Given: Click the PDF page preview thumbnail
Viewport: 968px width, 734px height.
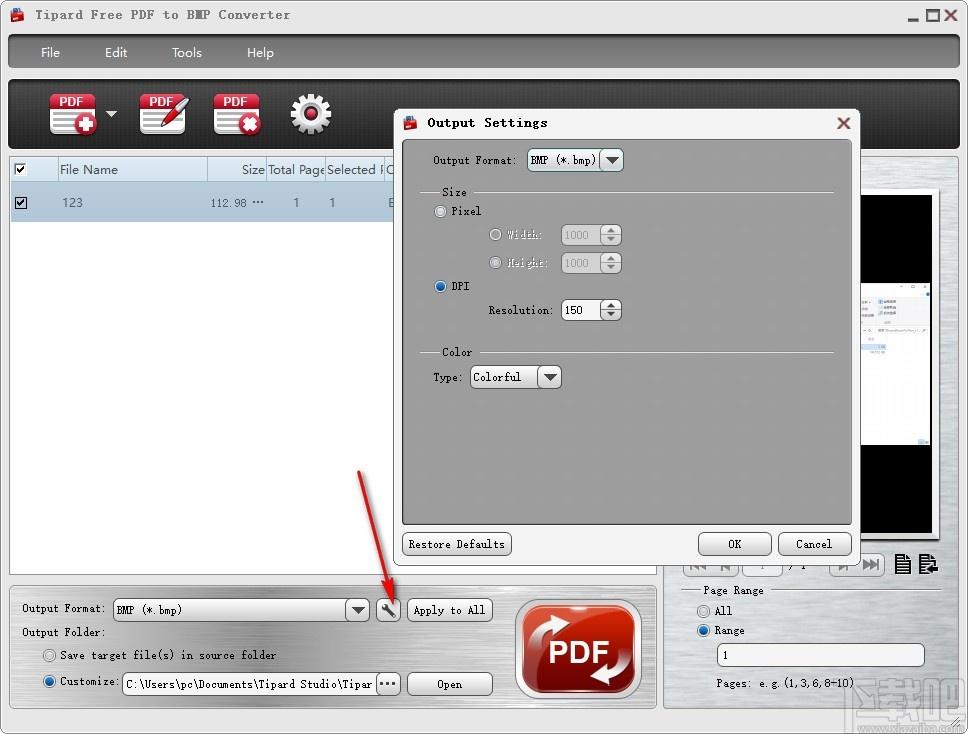Looking at the screenshot, I should (x=896, y=364).
